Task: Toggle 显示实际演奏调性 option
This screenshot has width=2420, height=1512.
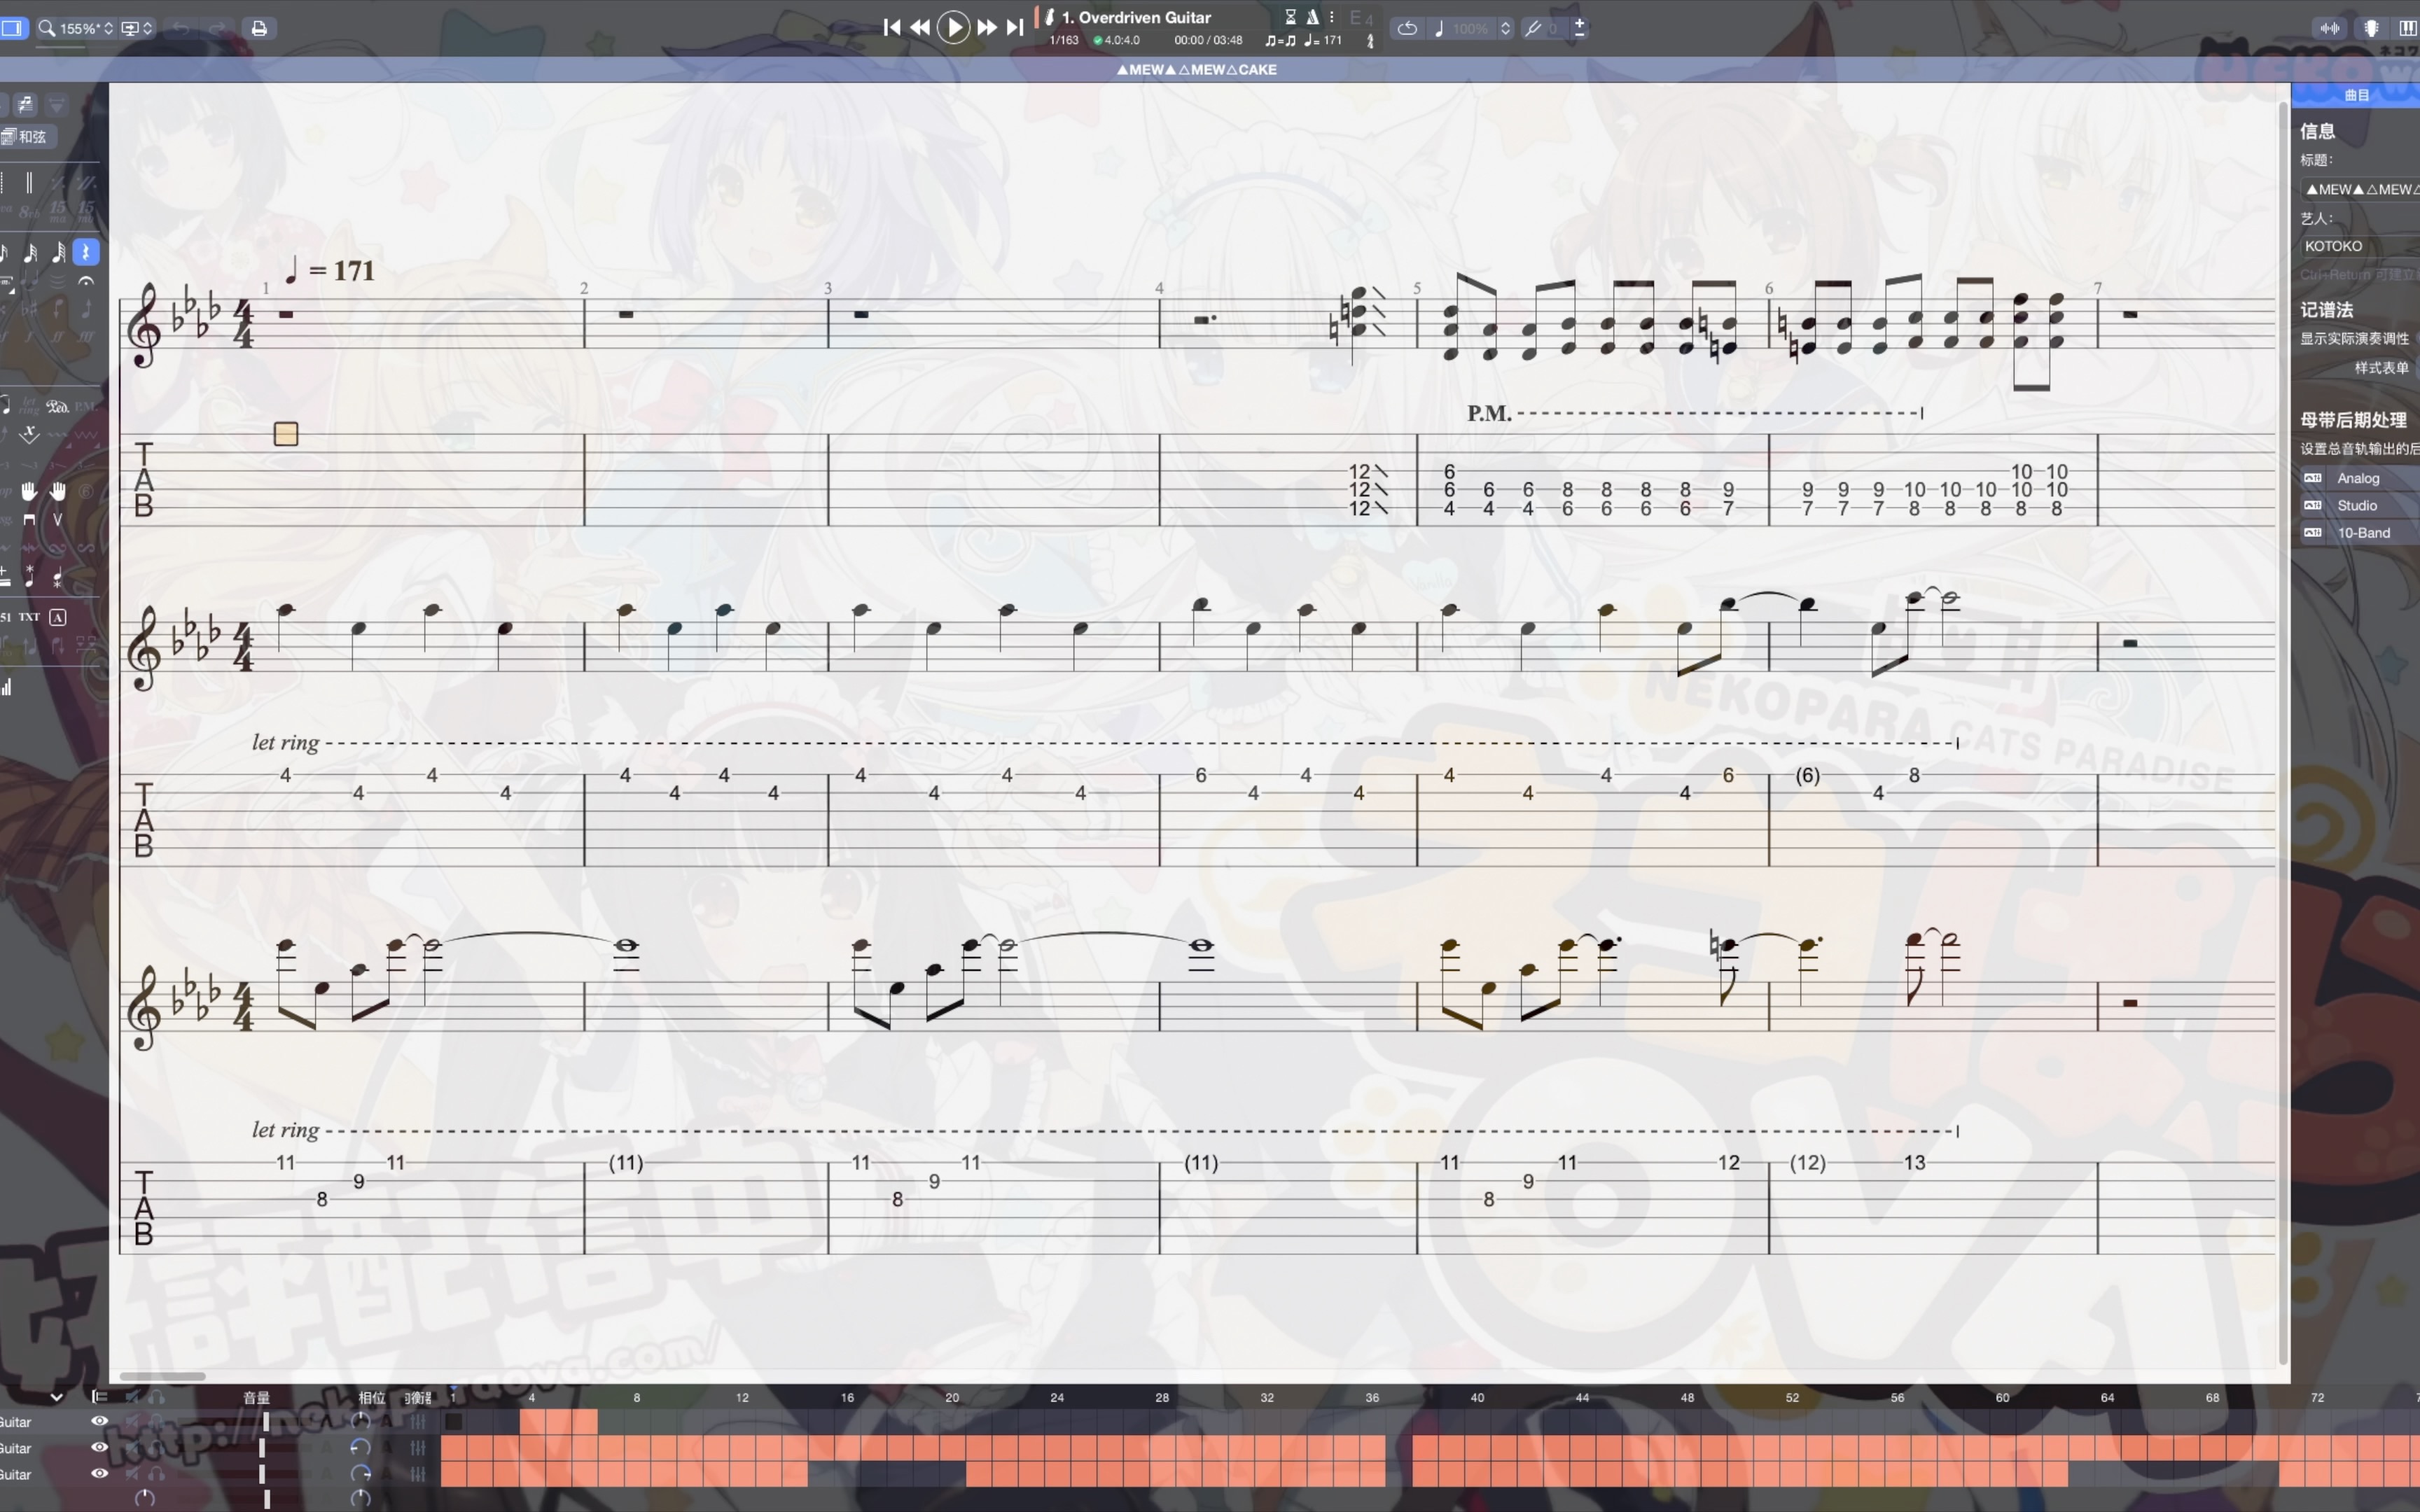Action: [x=2355, y=338]
